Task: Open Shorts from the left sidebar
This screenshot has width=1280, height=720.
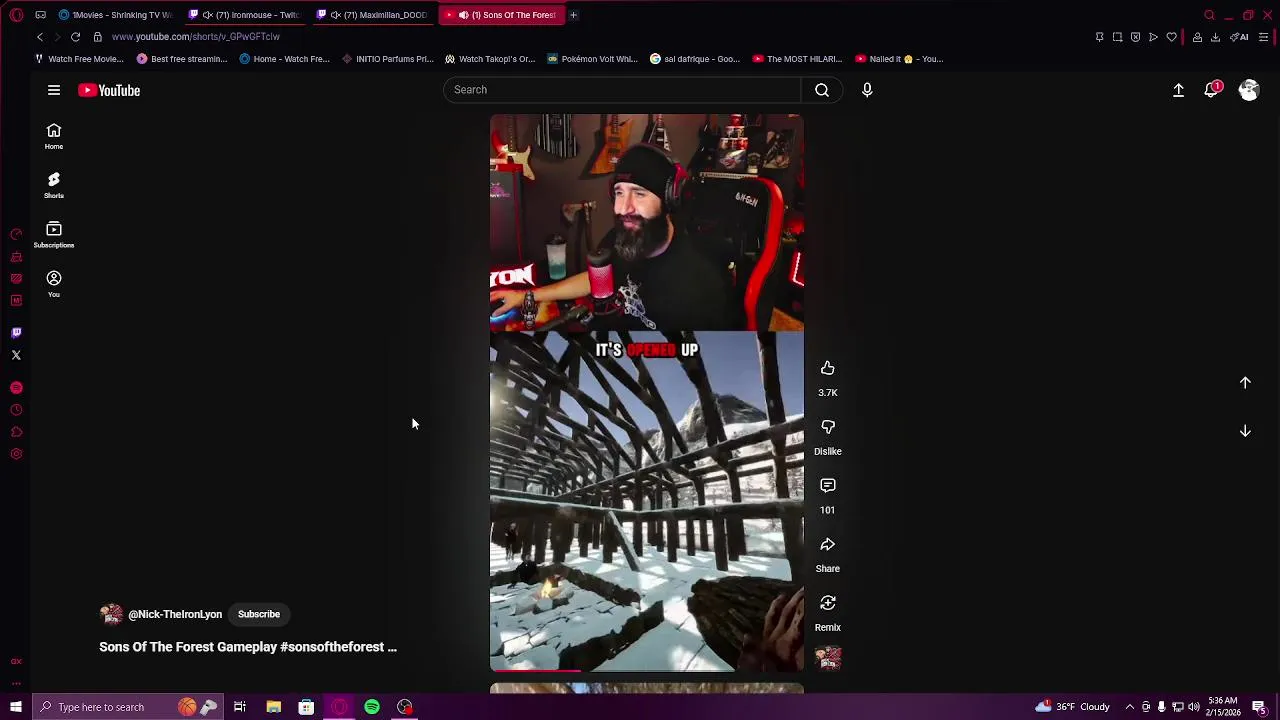Action: click(x=54, y=185)
